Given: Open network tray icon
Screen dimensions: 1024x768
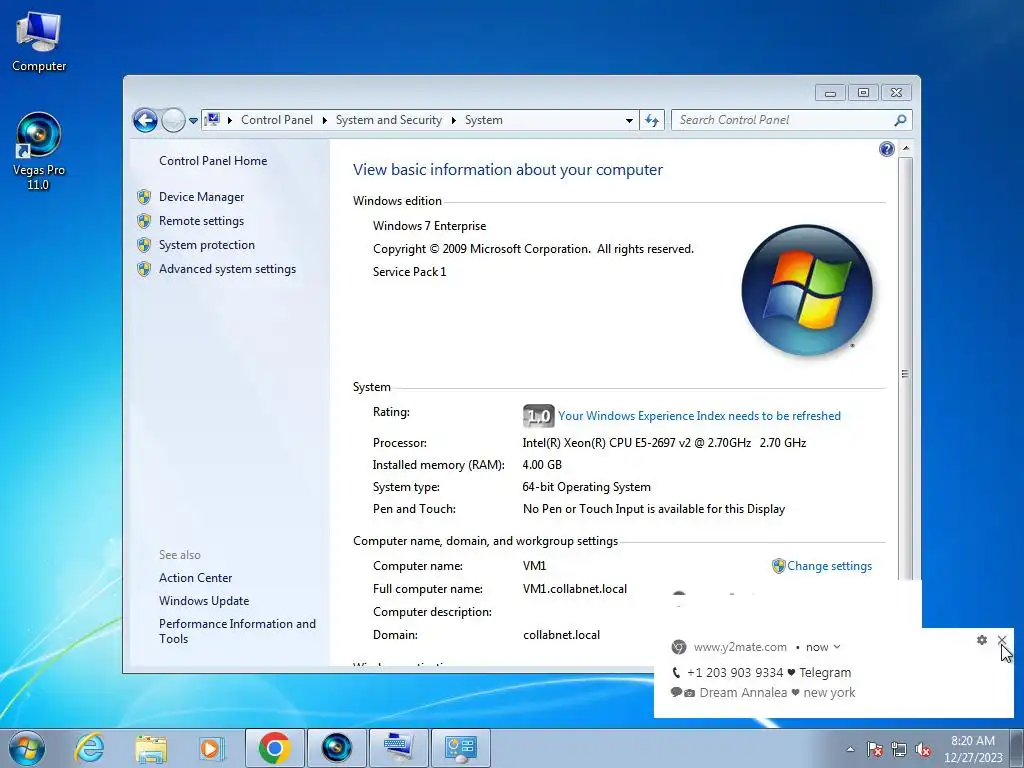Looking at the screenshot, I should coord(899,750).
